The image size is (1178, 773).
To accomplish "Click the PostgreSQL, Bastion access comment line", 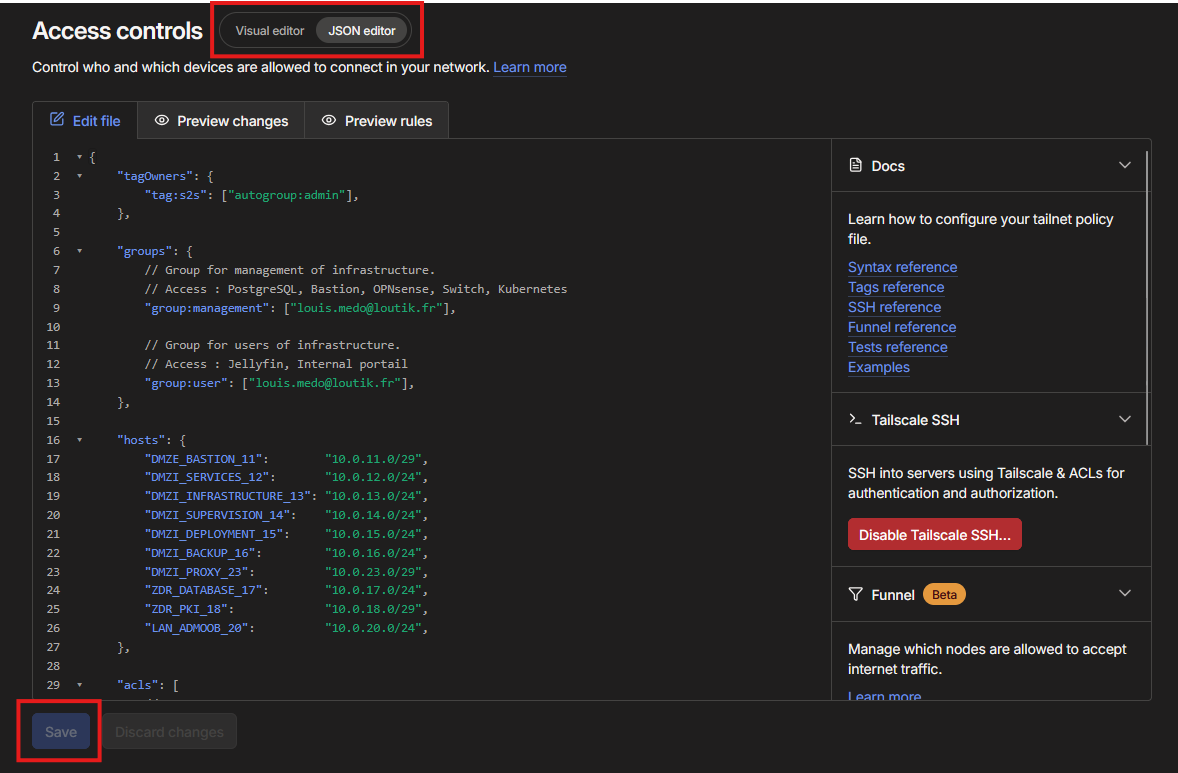I will (355, 289).
